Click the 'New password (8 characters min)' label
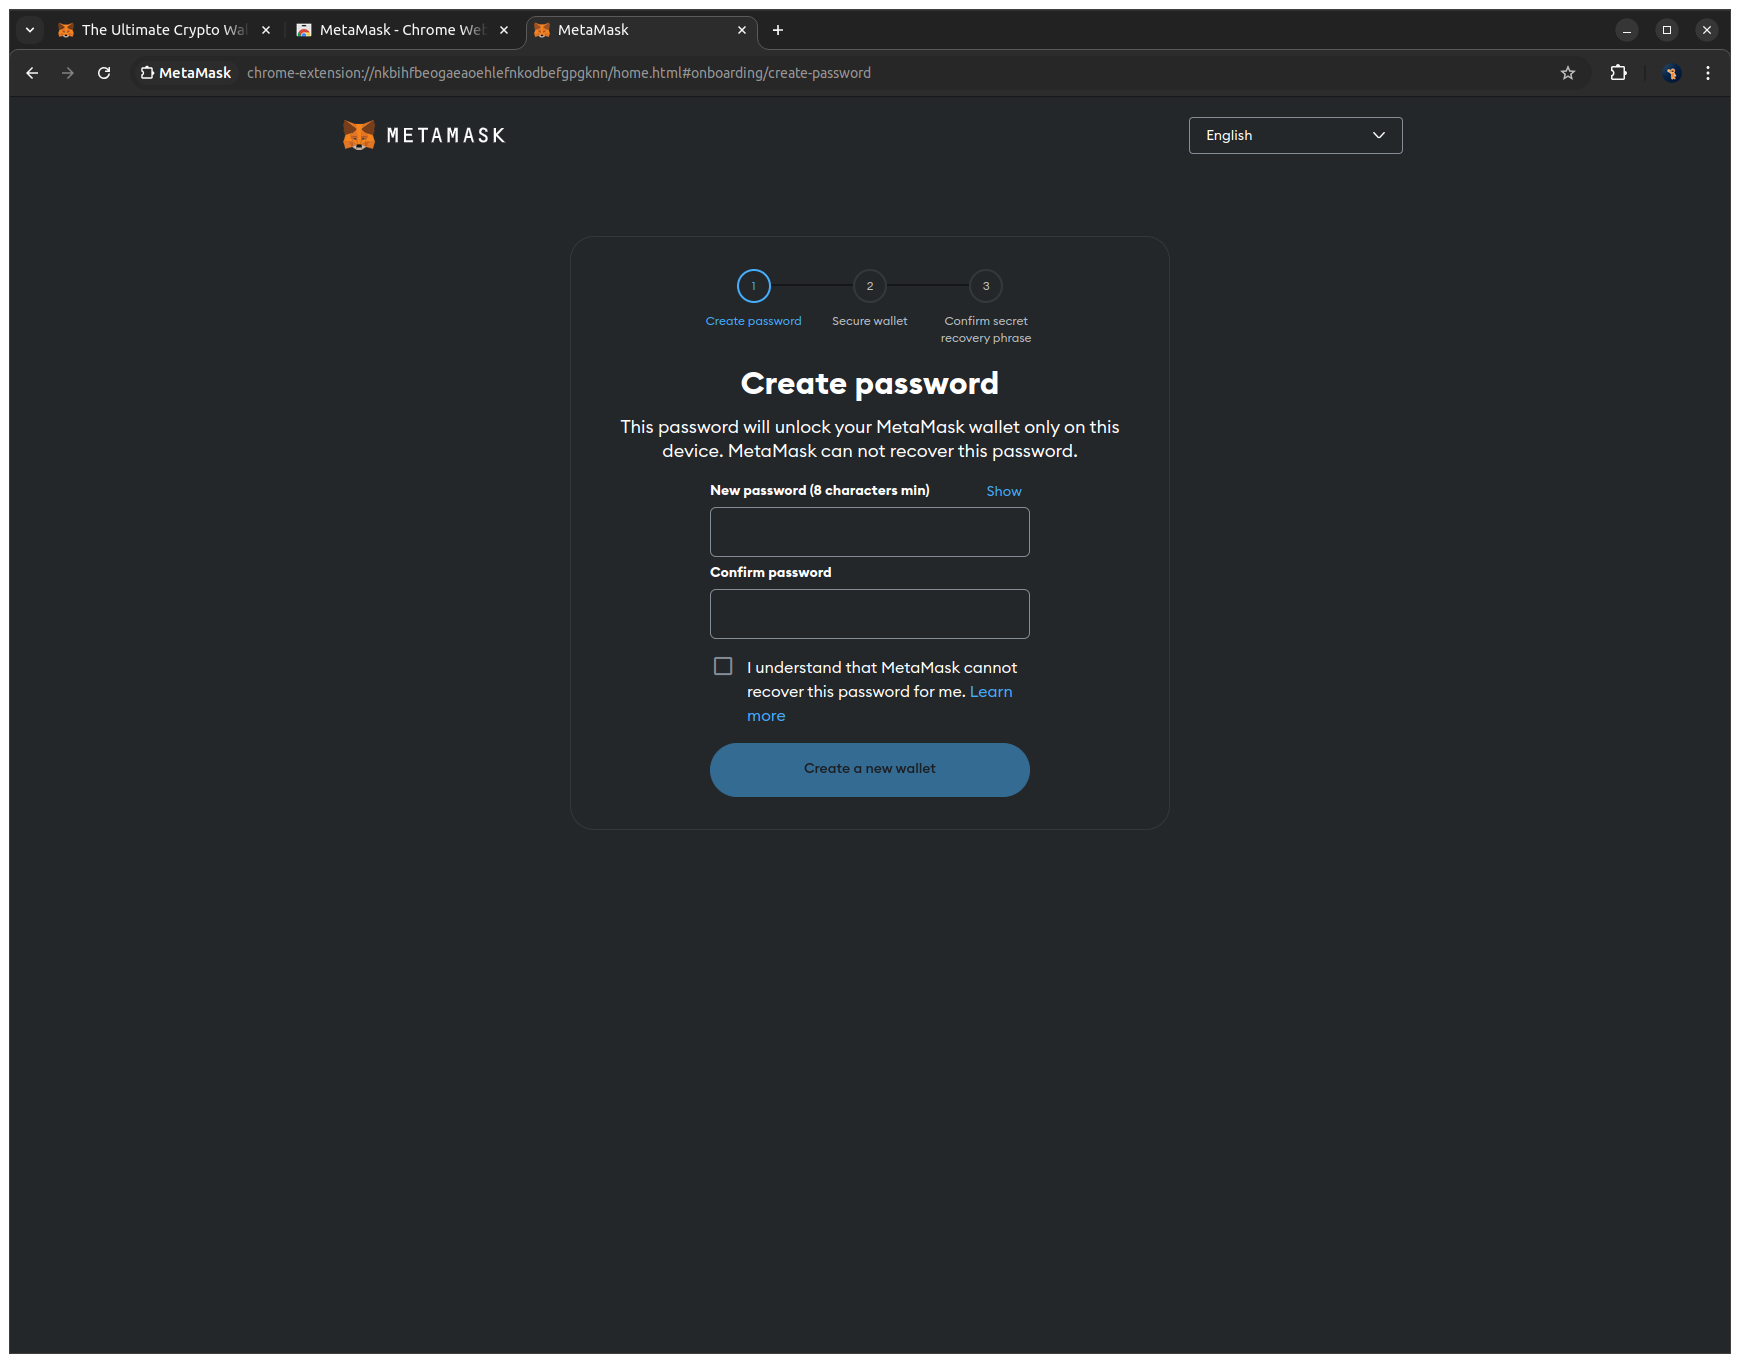Viewport: 1740px width, 1363px height. tap(820, 490)
